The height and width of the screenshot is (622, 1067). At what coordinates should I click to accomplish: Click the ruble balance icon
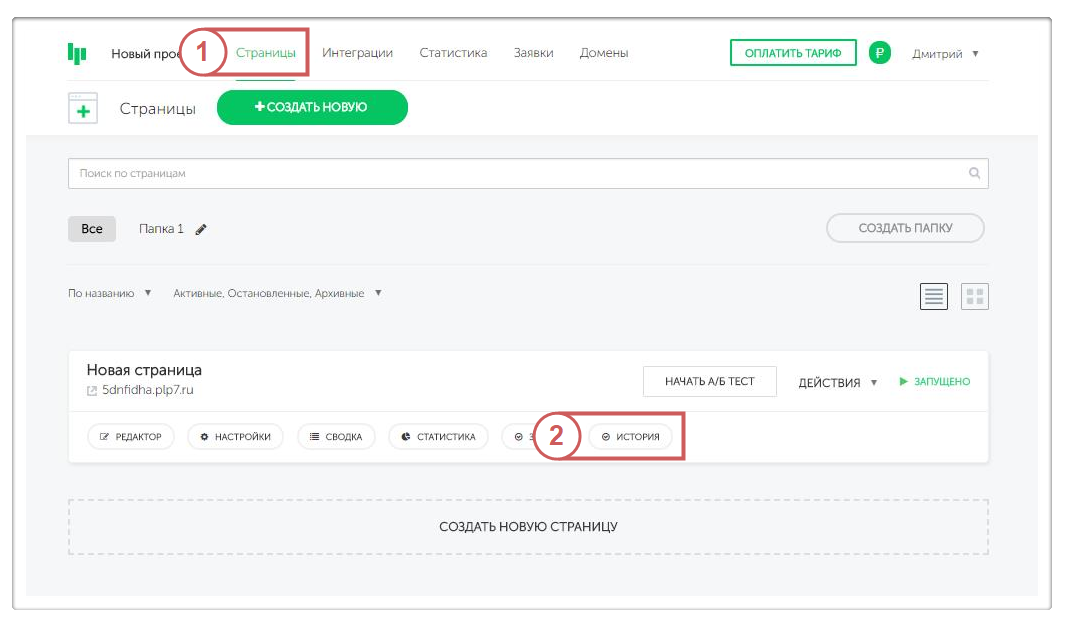point(879,53)
